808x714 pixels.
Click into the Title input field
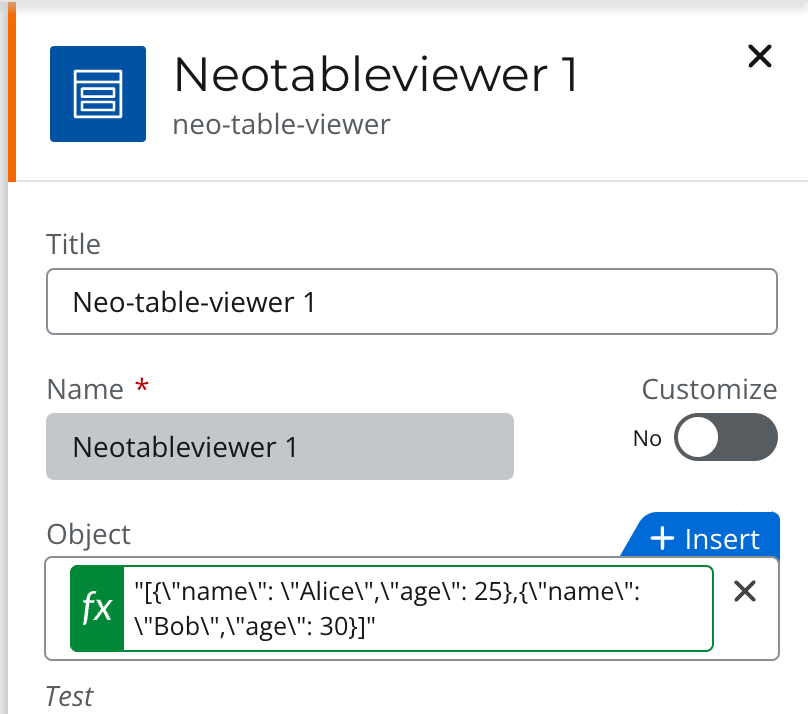tap(411, 301)
